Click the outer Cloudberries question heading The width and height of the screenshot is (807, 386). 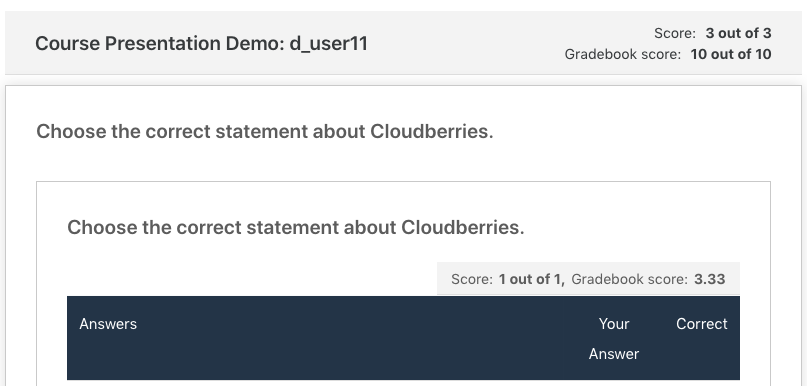(x=265, y=132)
